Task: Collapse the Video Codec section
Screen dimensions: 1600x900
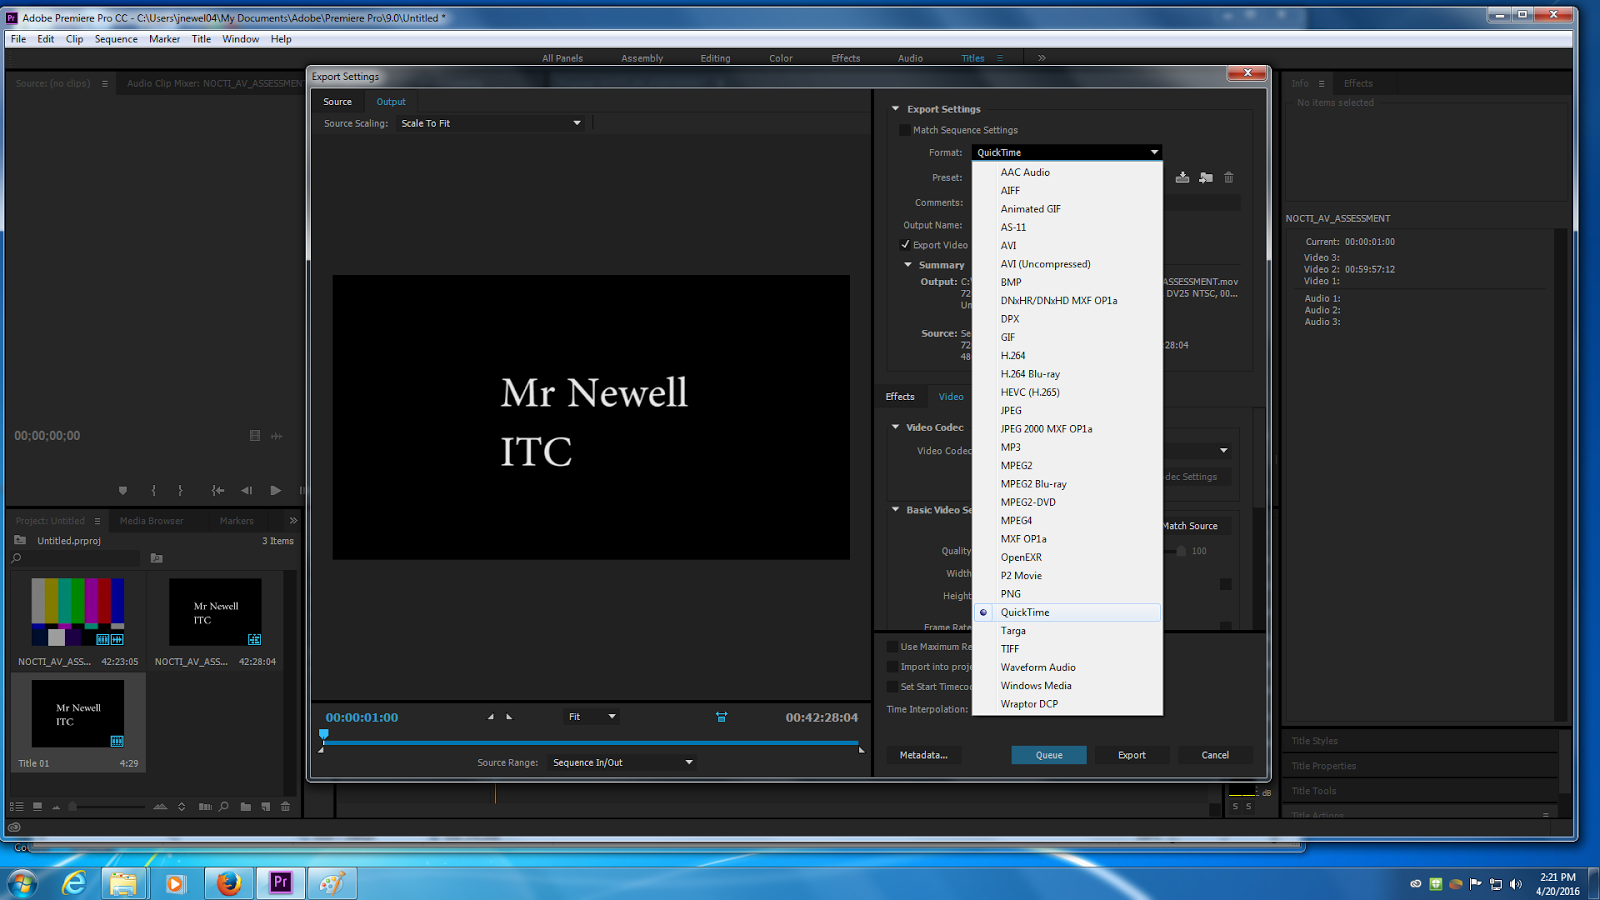Action: coord(896,427)
